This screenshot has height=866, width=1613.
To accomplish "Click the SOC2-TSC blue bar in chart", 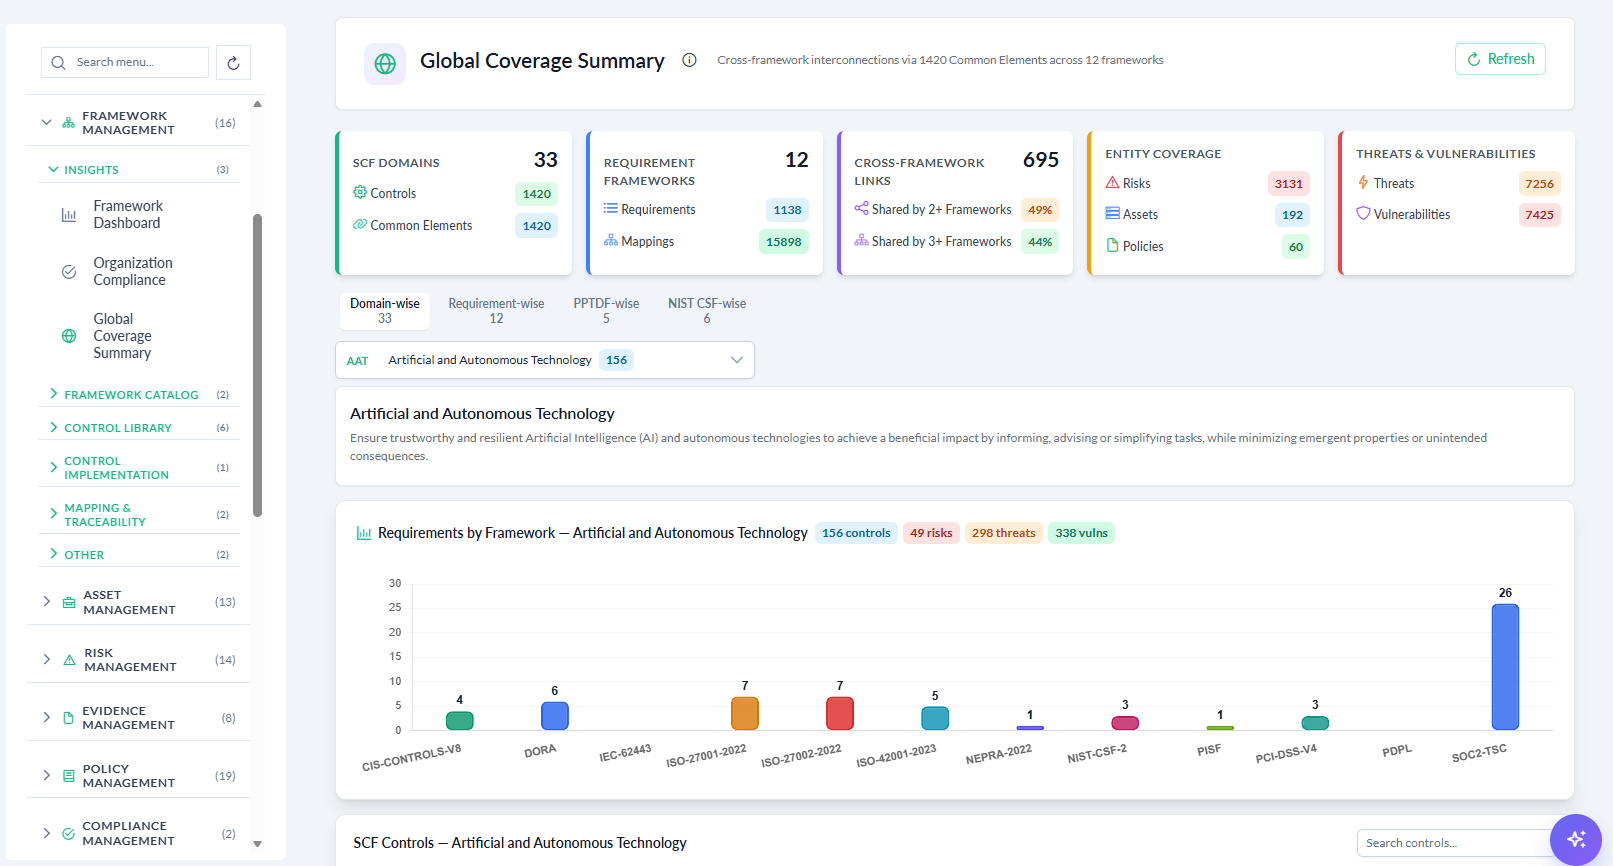I will pyautogui.click(x=1505, y=667).
